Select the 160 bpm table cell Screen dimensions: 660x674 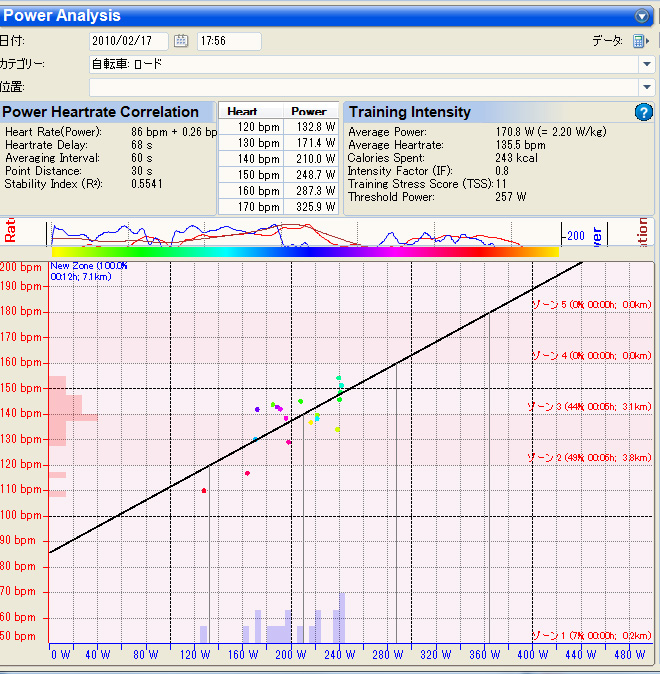tap(251, 191)
